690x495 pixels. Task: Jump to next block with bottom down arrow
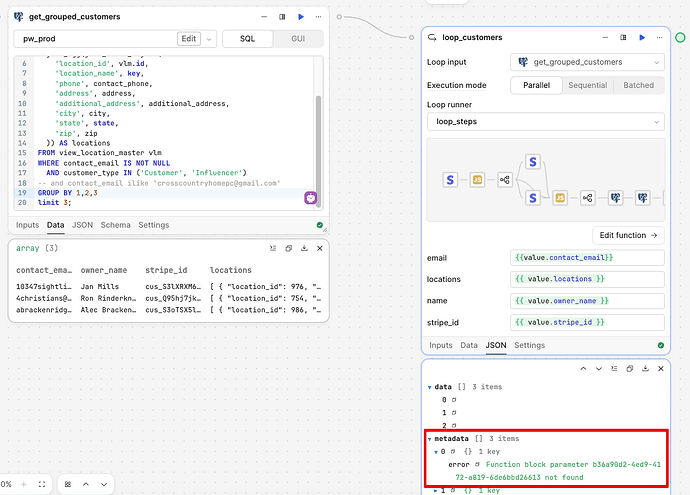[x=104, y=484]
